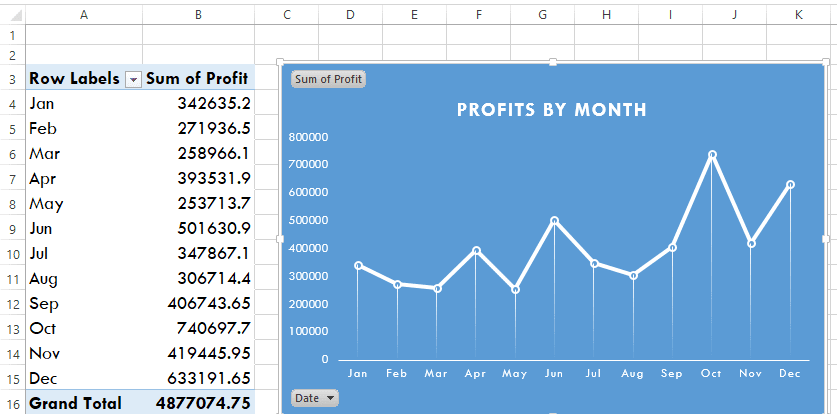Click the Sum of Profit chart field button
Image resolution: width=837 pixels, height=414 pixels.
[328, 79]
